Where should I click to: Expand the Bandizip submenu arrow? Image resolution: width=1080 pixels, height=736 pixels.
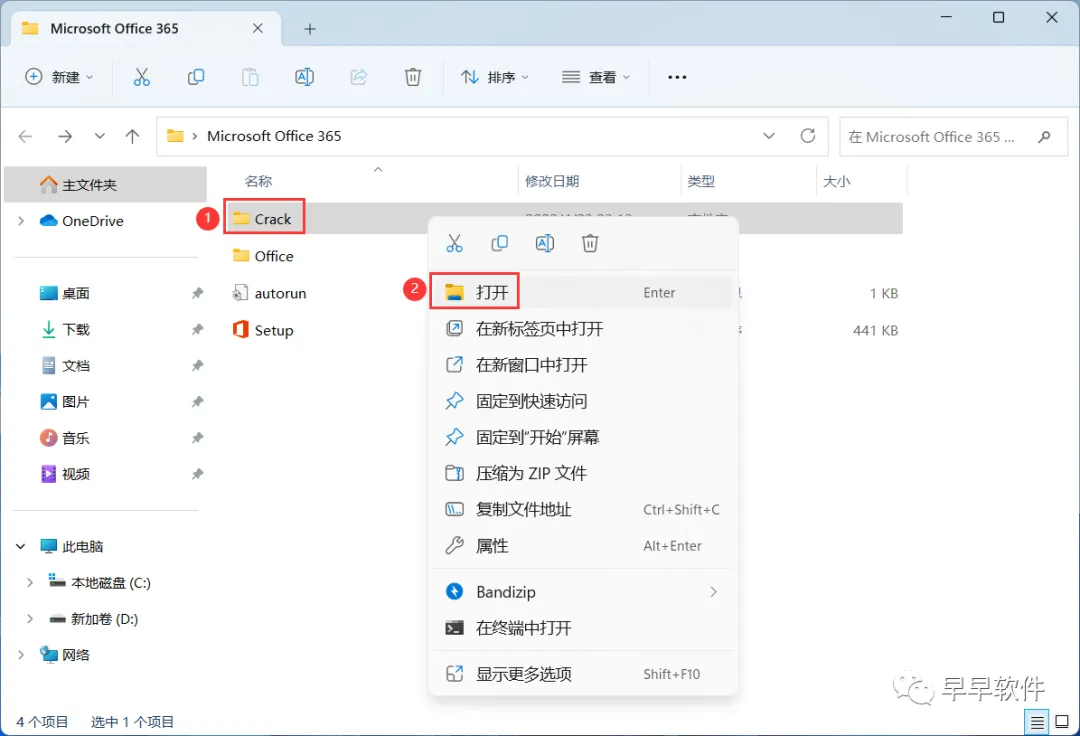tap(713, 592)
